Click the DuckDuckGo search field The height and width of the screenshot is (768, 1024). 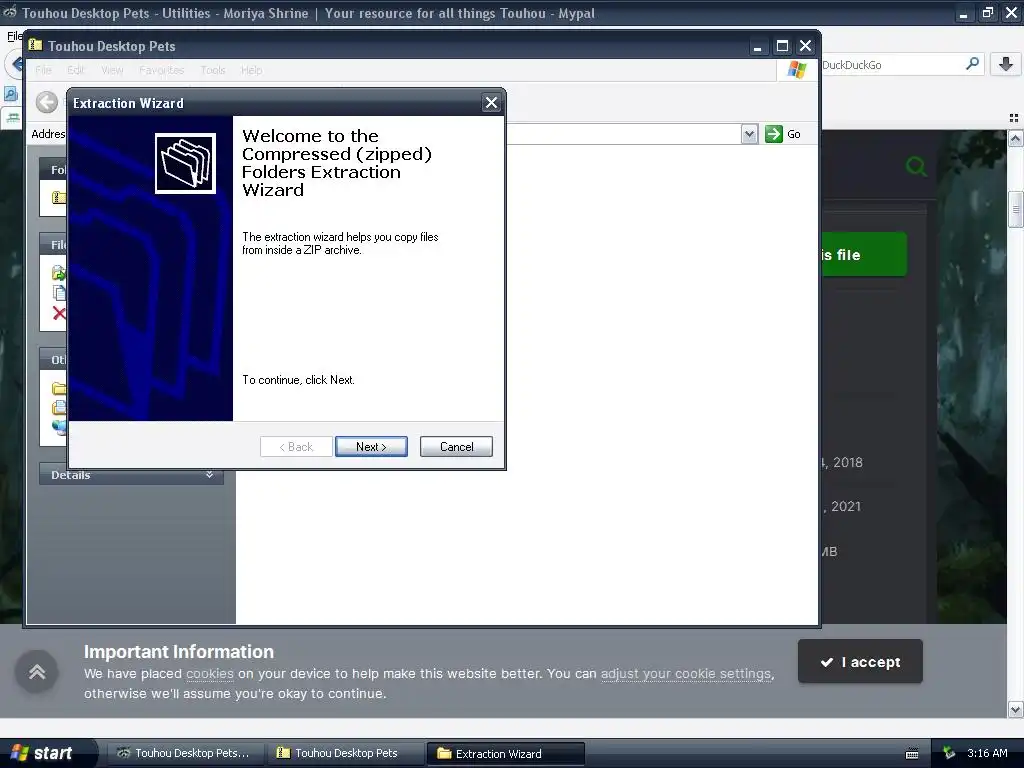tap(891, 65)
